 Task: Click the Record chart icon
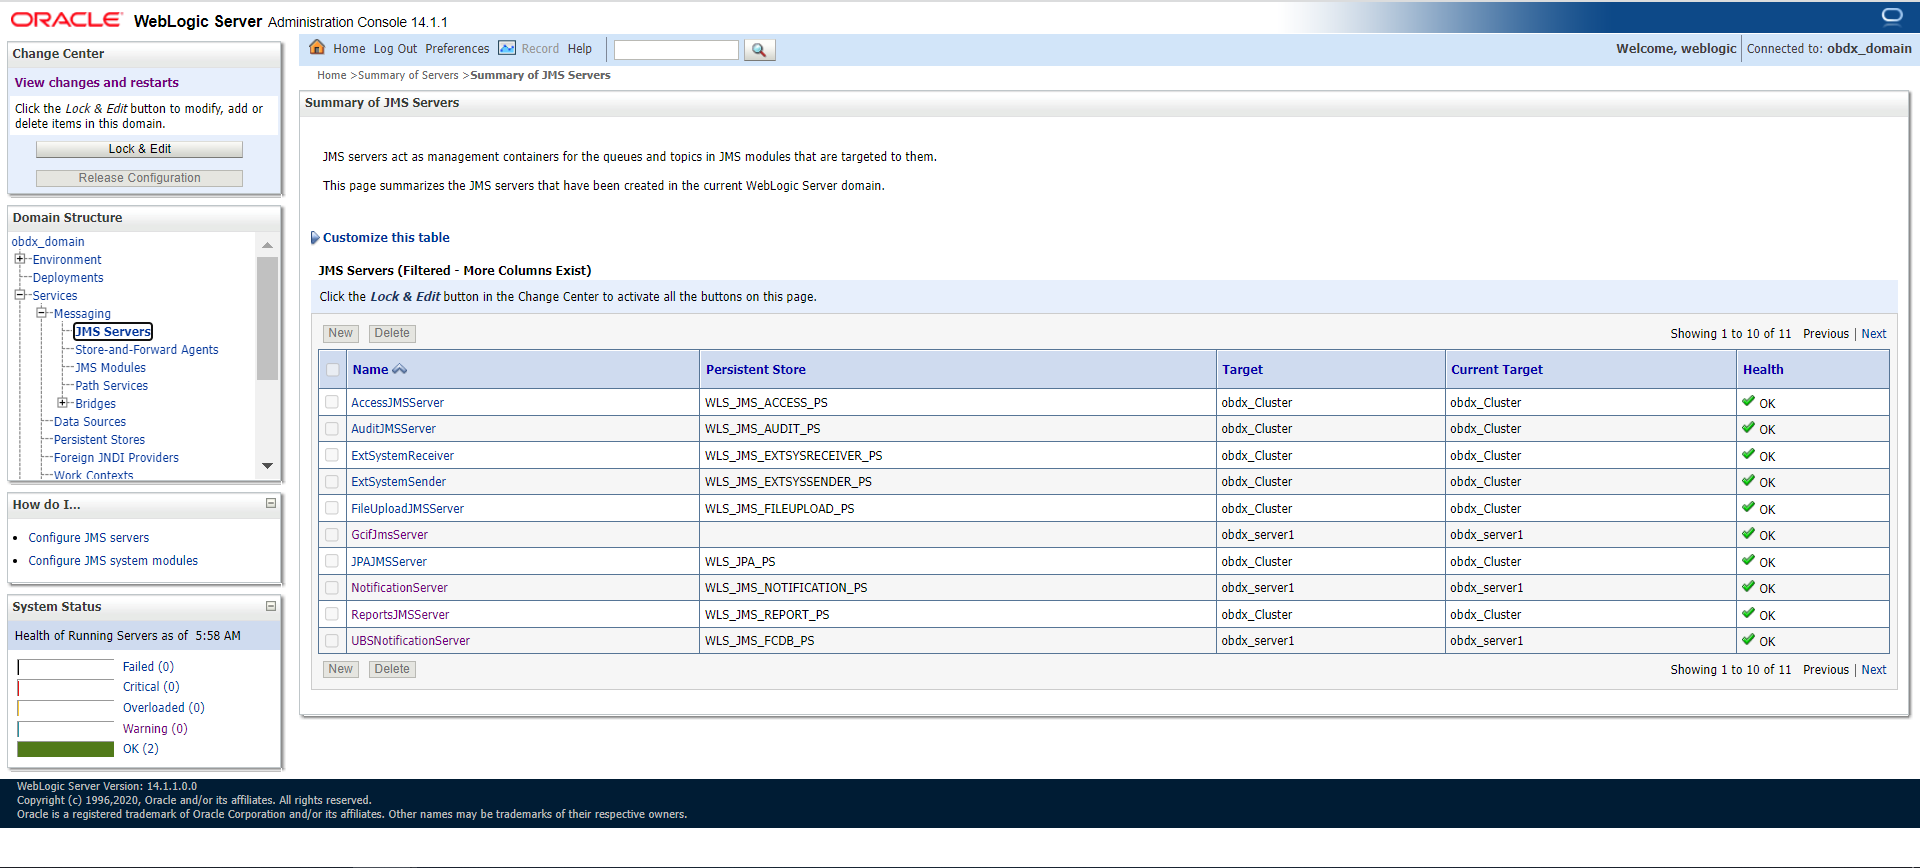click(x=507, y=48)
